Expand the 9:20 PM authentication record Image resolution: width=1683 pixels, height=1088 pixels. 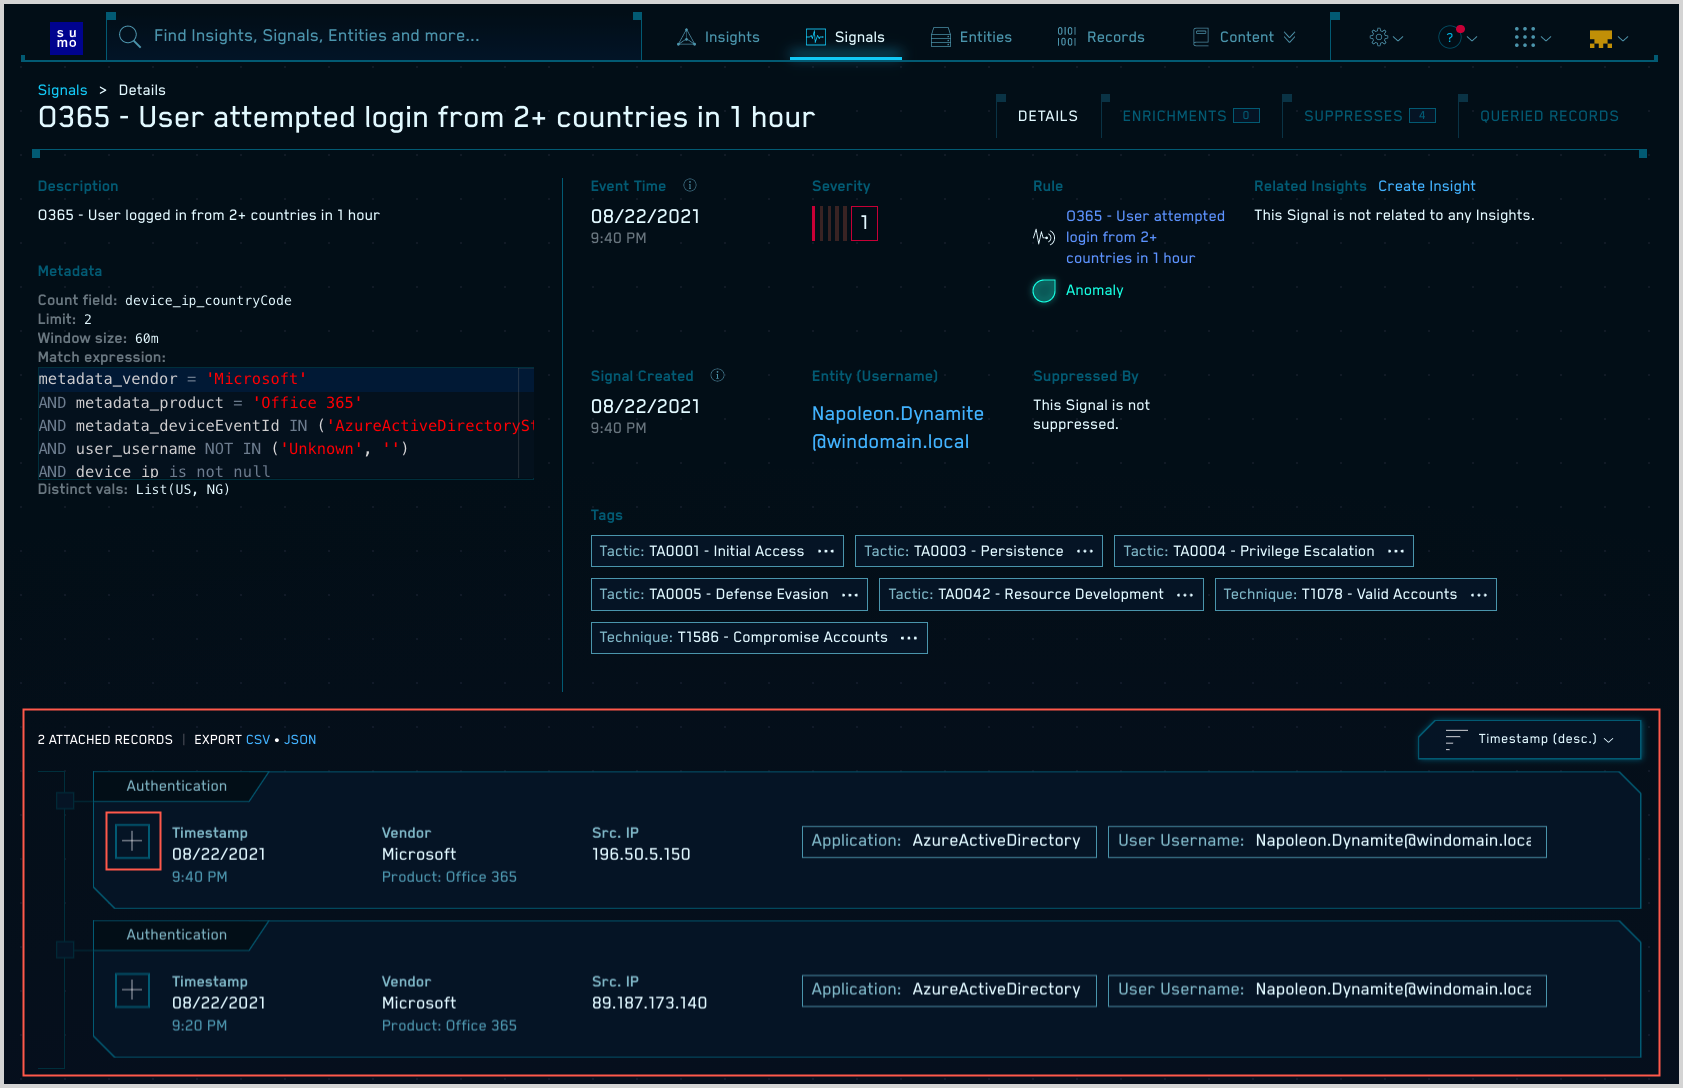133,990
